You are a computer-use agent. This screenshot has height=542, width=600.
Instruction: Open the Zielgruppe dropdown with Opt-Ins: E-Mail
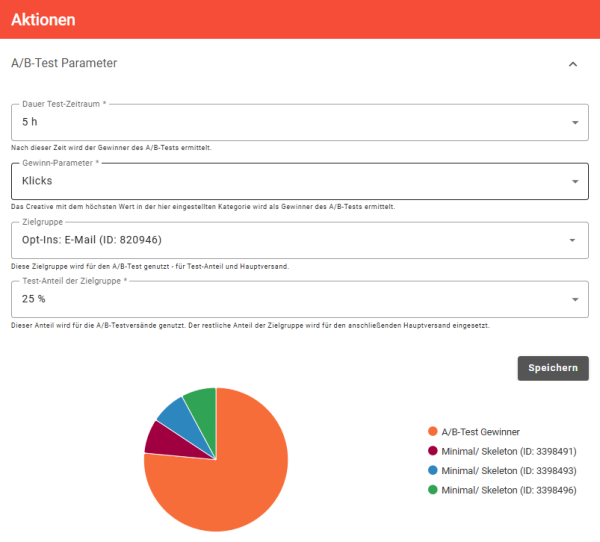tap(290, 240)
